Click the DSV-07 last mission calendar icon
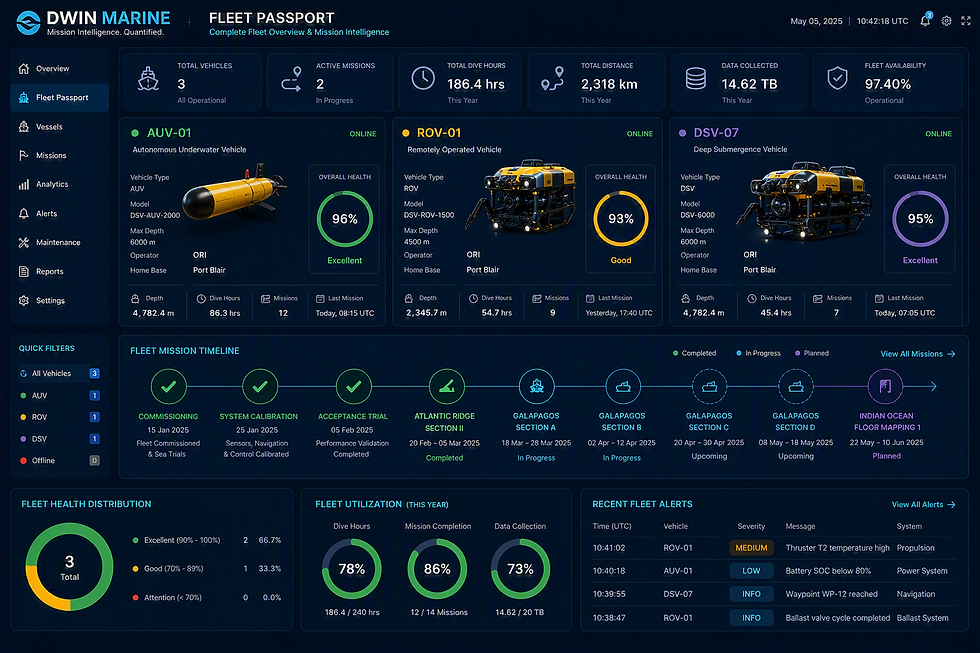This screenshot has width=980, height=653. tap(879, 299)
